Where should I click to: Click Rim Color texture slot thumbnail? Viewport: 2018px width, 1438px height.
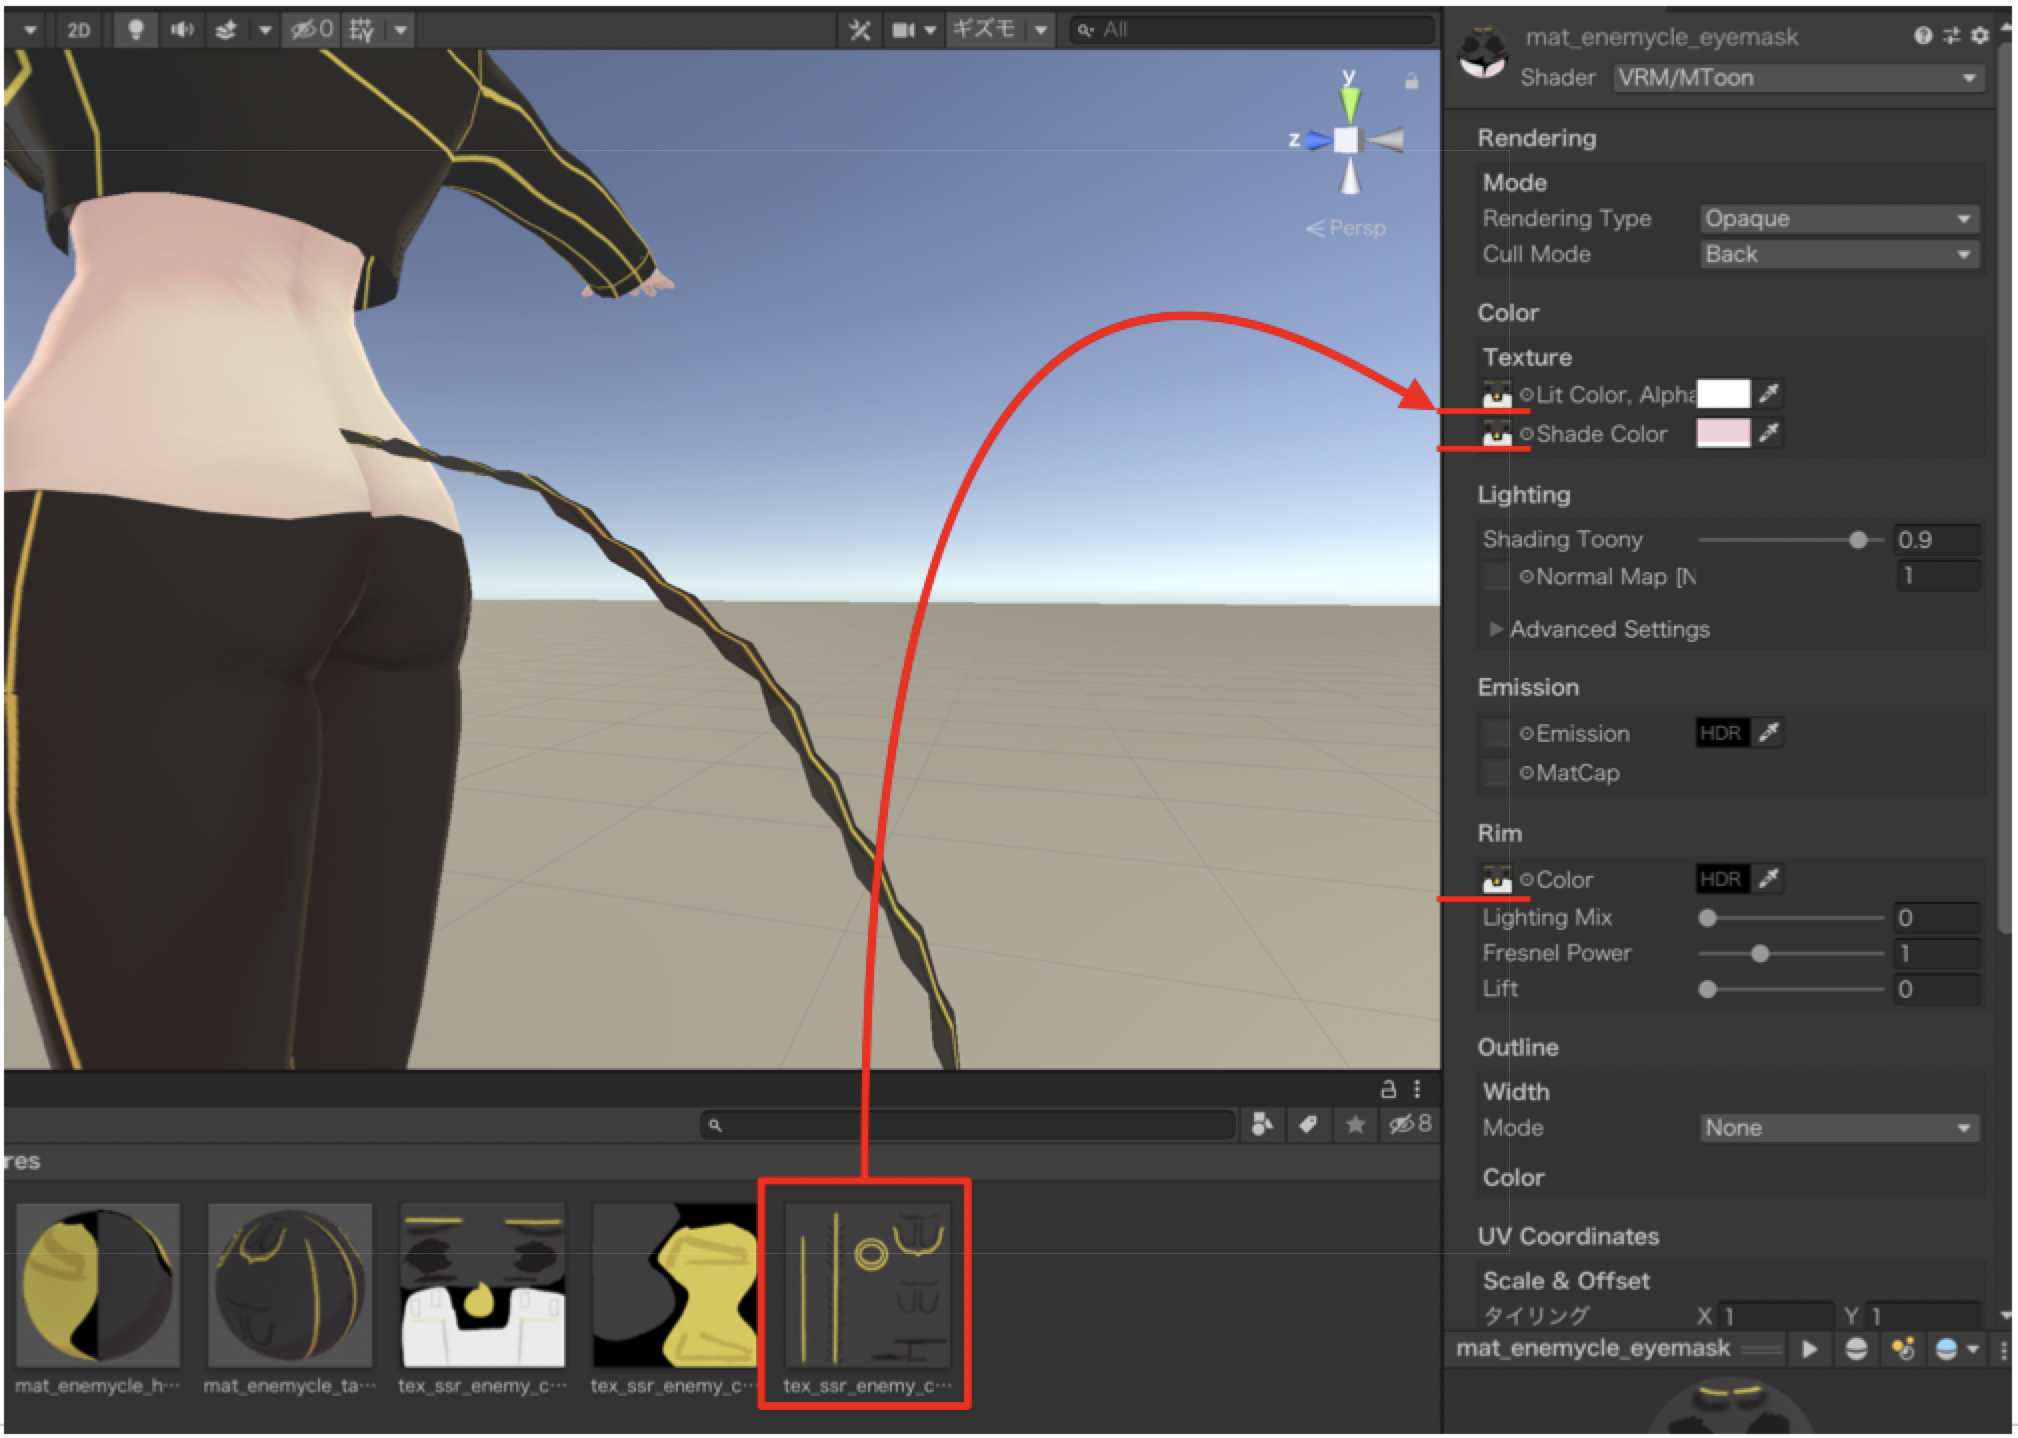1496,879
